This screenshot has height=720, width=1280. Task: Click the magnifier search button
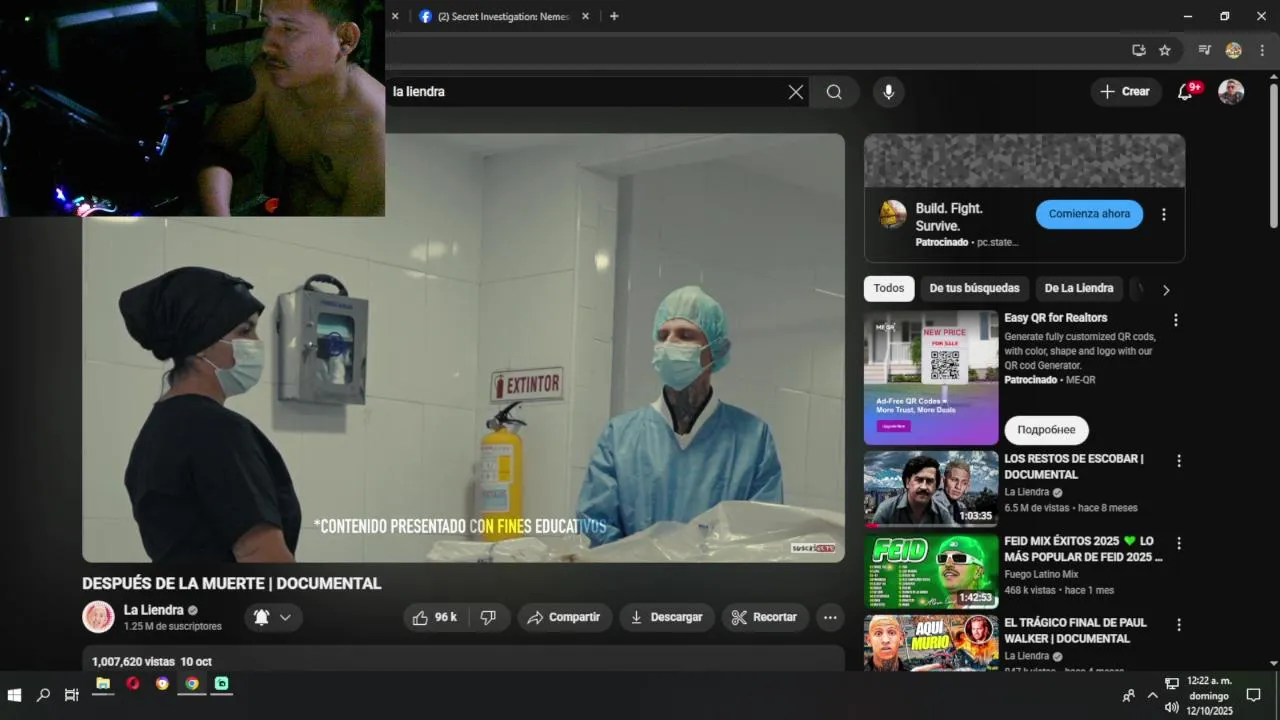tap(834, 92)
